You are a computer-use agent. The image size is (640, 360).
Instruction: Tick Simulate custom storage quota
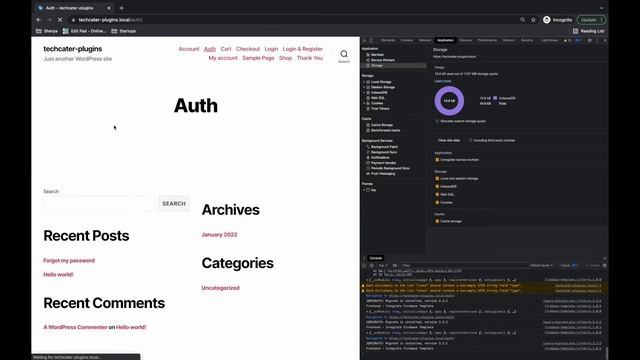437,121
